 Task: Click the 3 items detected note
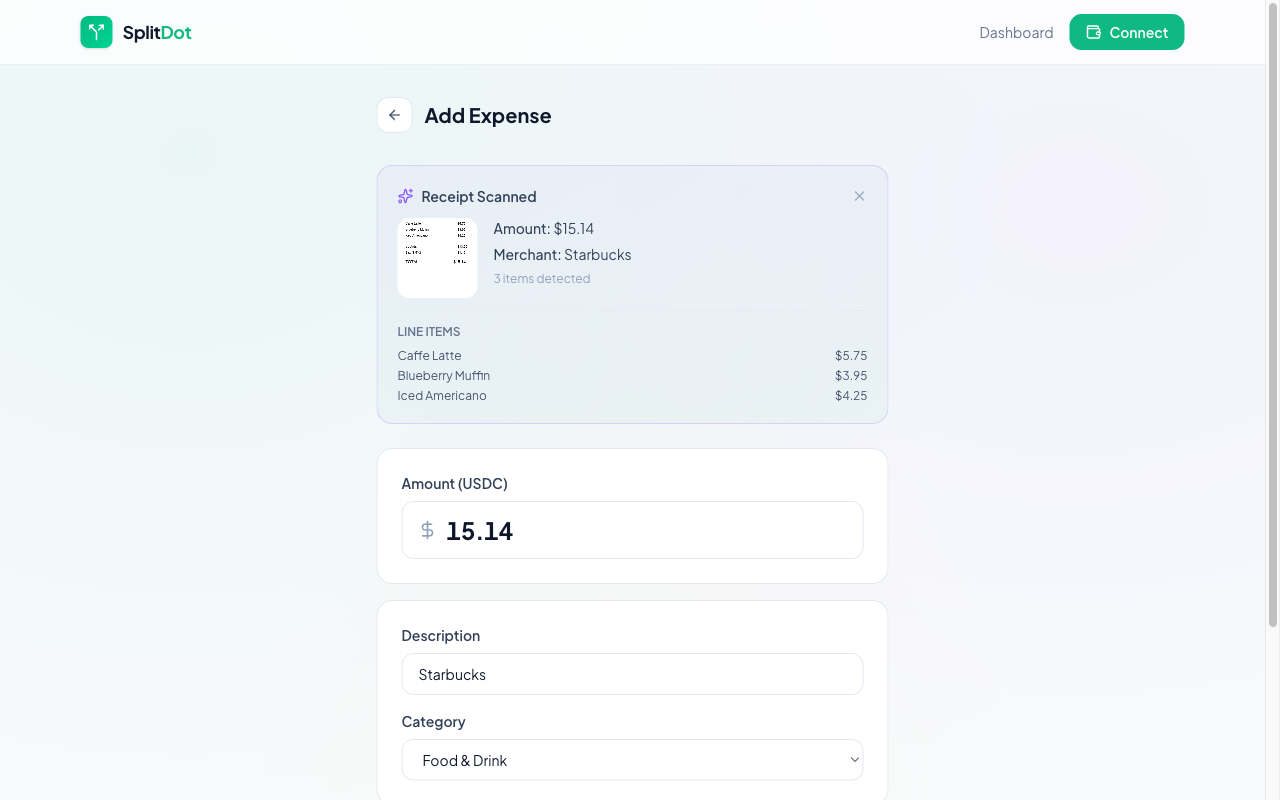click(x=541, y=279)
